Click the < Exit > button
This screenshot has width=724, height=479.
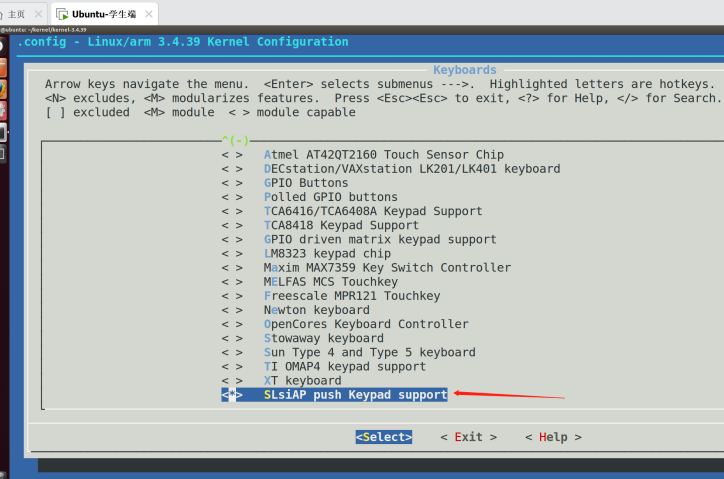(469, 437)
